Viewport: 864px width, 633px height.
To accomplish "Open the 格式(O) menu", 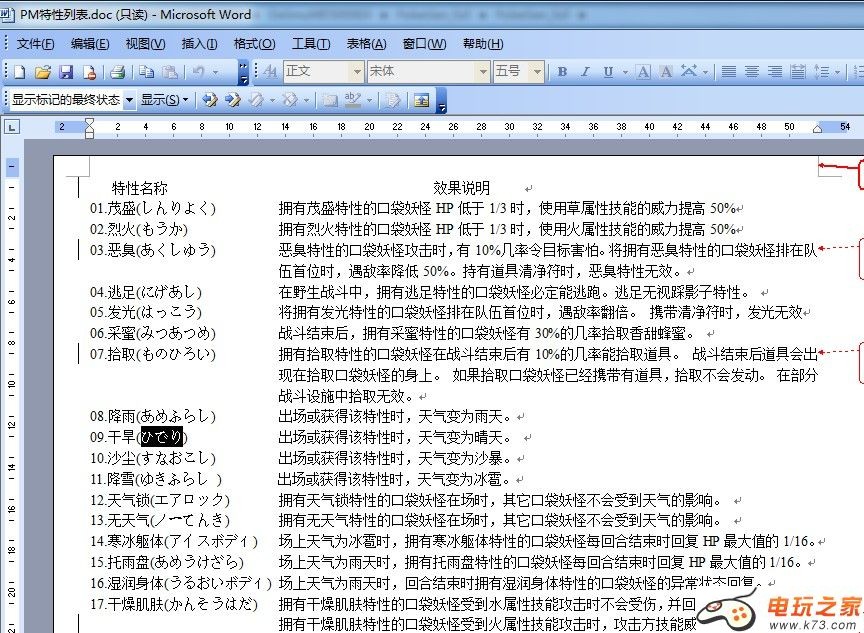I will [254, 44].
